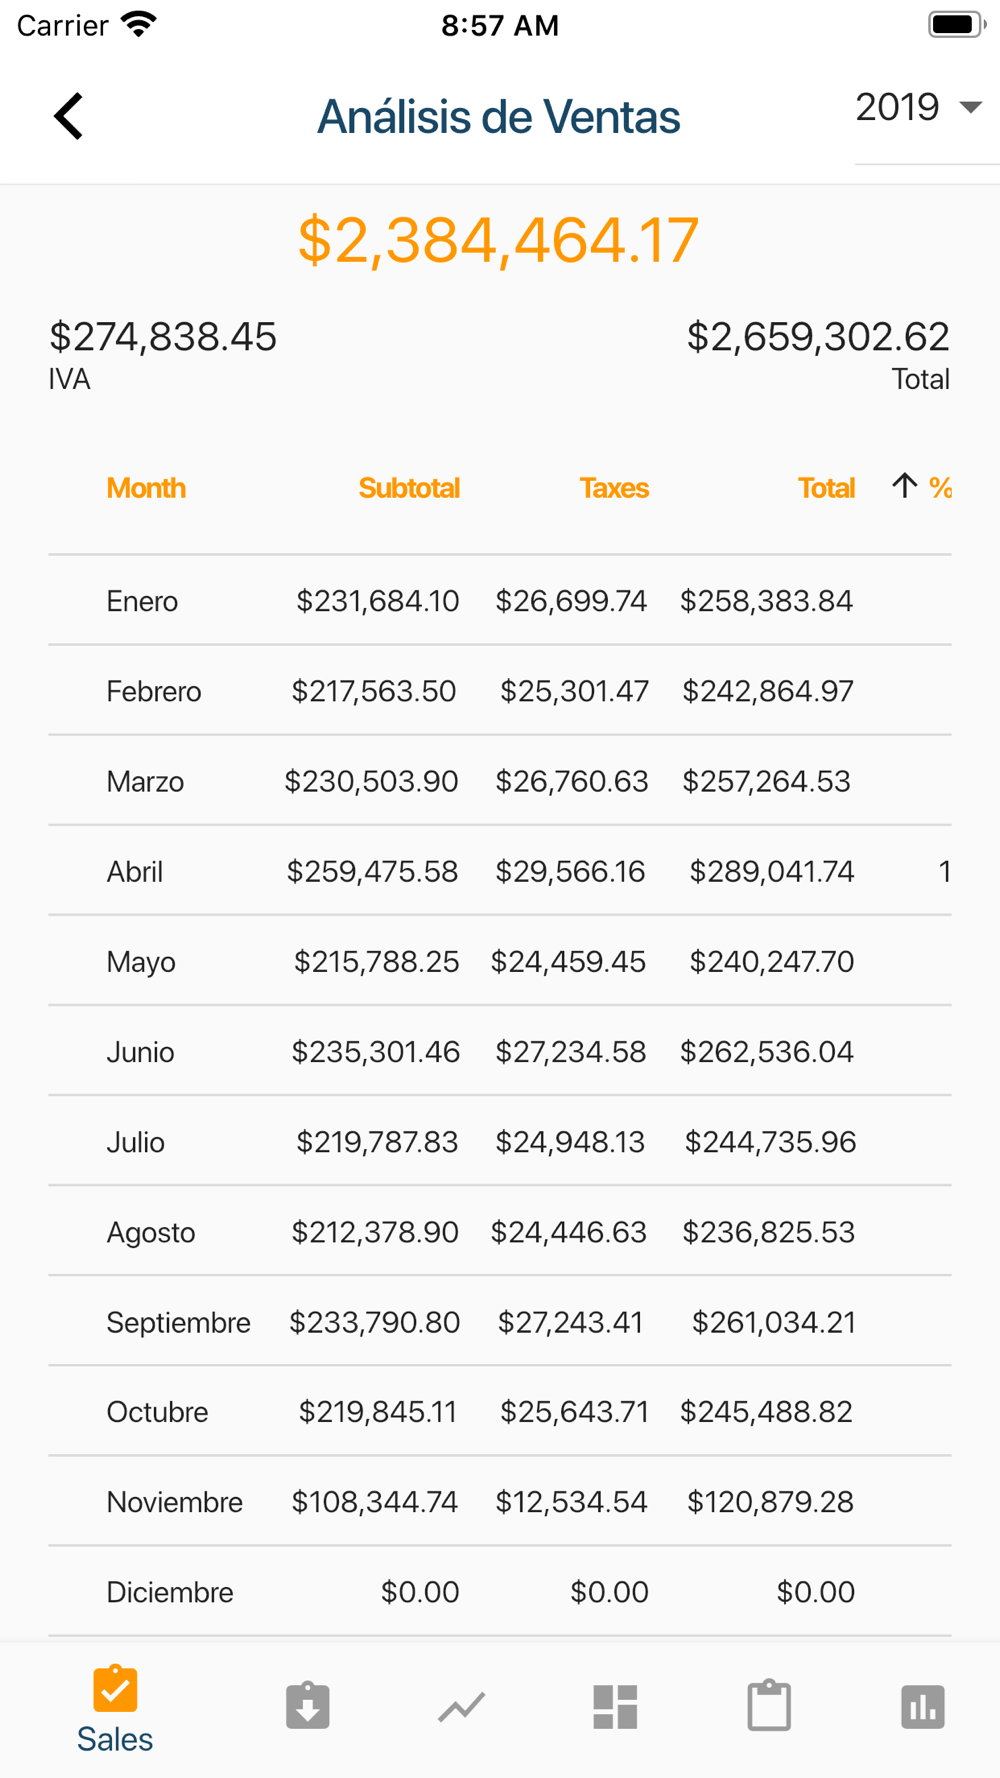This screenshot has height=1778, width=1000.
Task: Sort table by Subtotal column header
Action: (x=409, y=488)
